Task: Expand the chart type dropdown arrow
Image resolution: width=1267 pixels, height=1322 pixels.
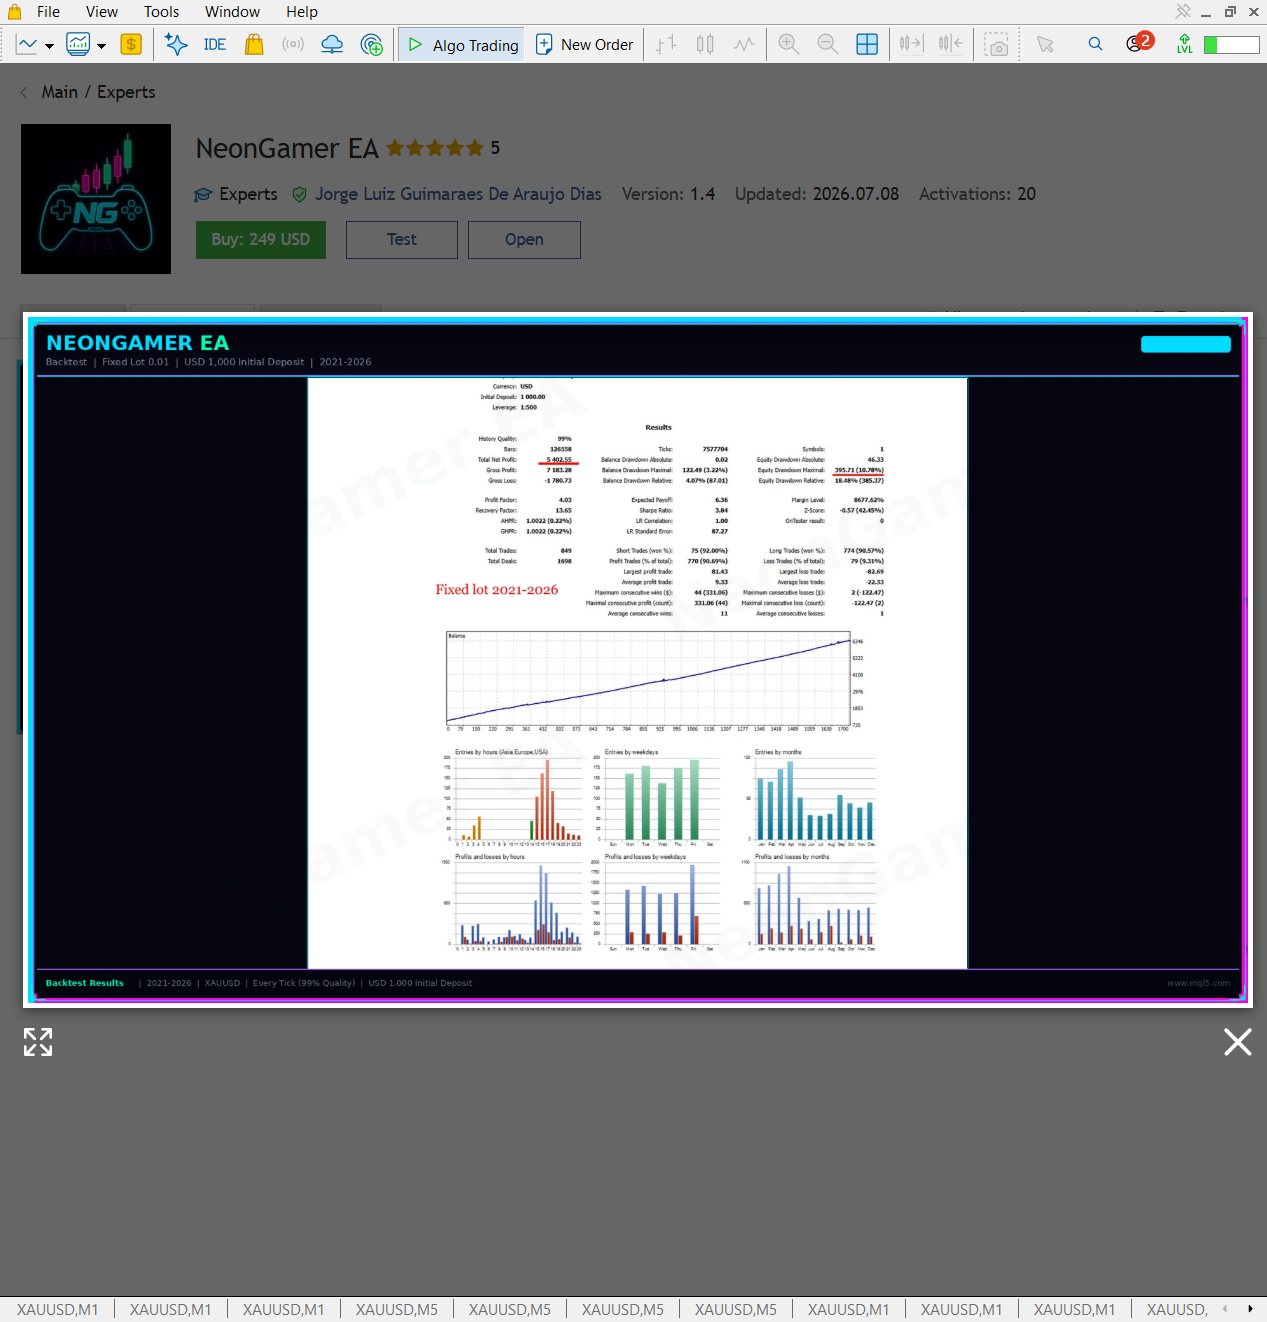Action: tap(49, 45)
